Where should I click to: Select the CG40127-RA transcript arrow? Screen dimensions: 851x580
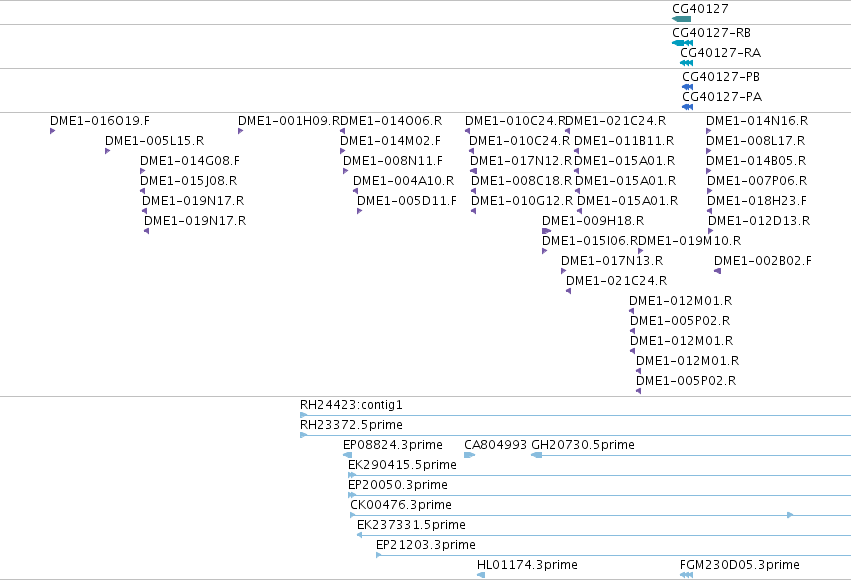point(687,63)
